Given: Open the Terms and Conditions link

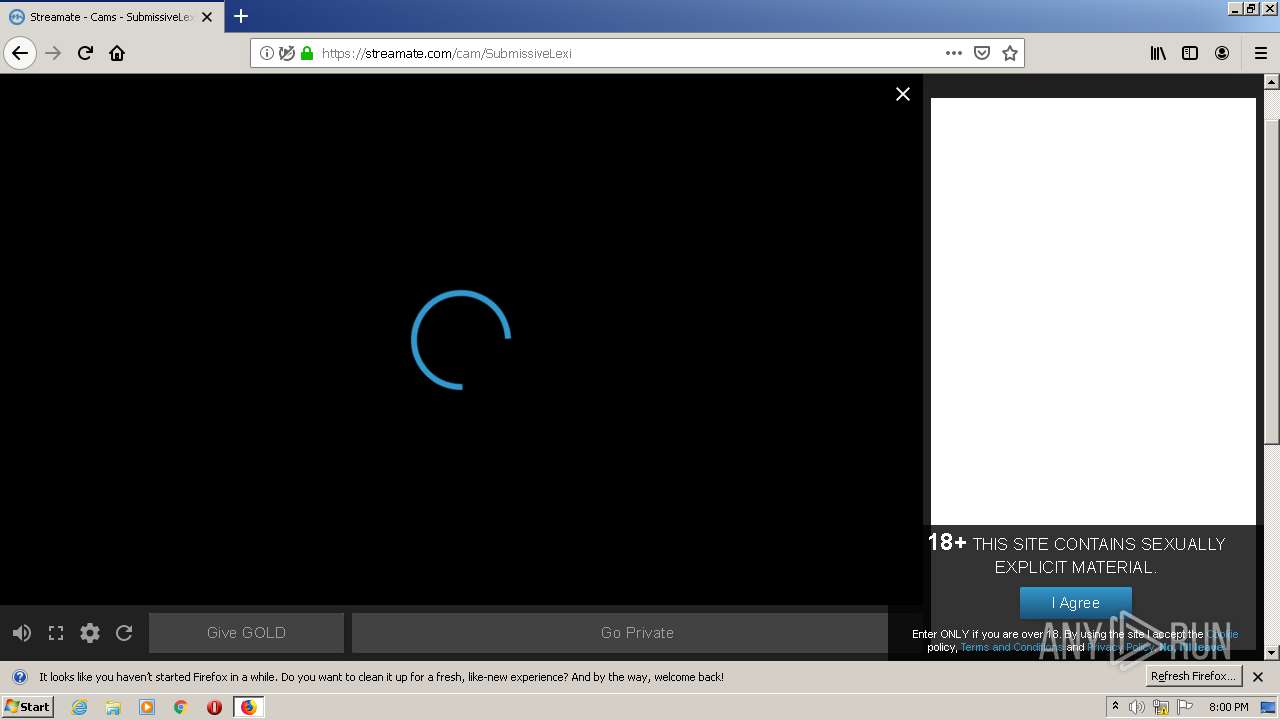Looking at the screenshot, I should point(1011,647).
